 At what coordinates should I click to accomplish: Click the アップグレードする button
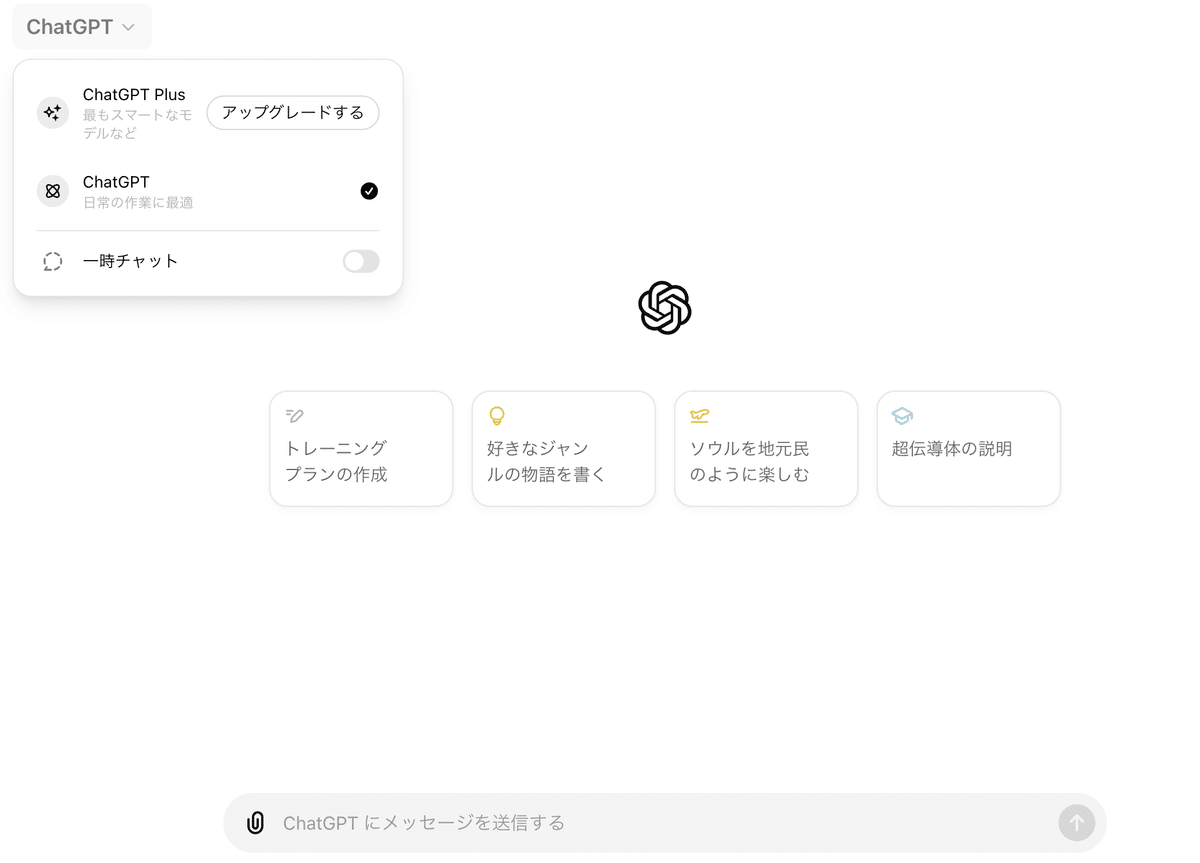coord(293,113)
